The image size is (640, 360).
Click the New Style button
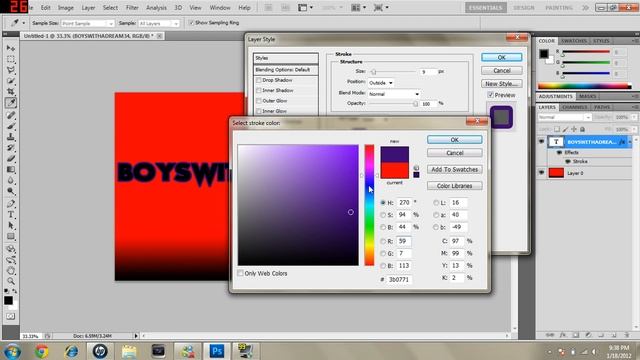pyautogui.click(x=502, y=83)
